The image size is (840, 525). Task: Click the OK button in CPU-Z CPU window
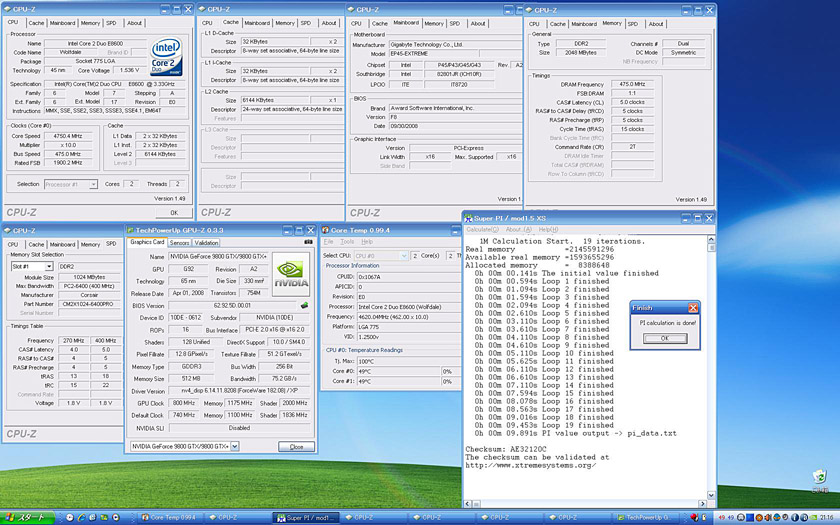(174, 213)
